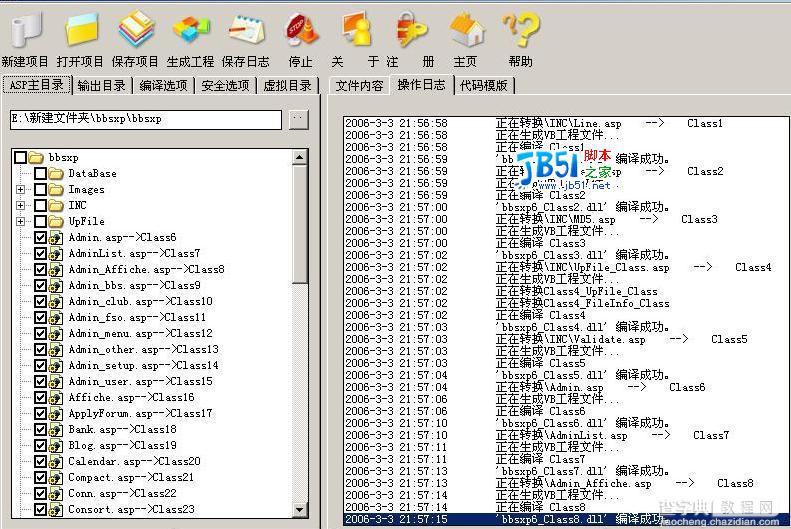791x529 pixels.
Task: Open a project with 打开项目 icon
Action: pos(81,29)
